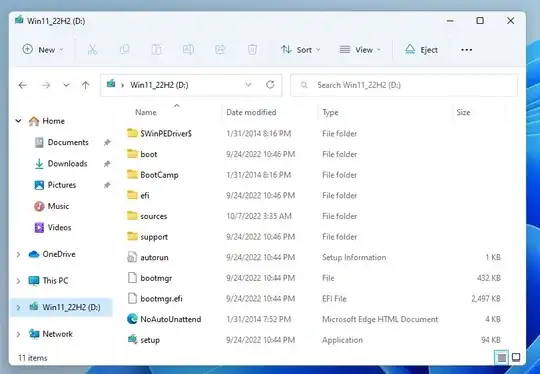Click the Copy icon in toolbar
The width and height of the screenshot is (540, 374).
point(124,50)
